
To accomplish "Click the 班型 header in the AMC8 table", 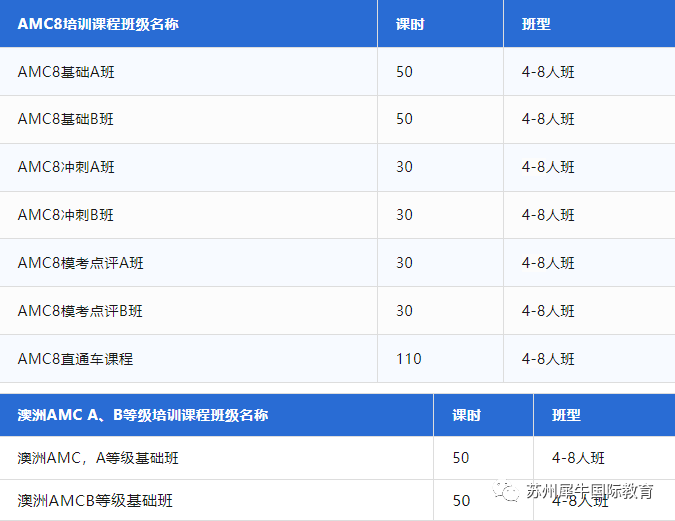I will (x=536, y=24).
